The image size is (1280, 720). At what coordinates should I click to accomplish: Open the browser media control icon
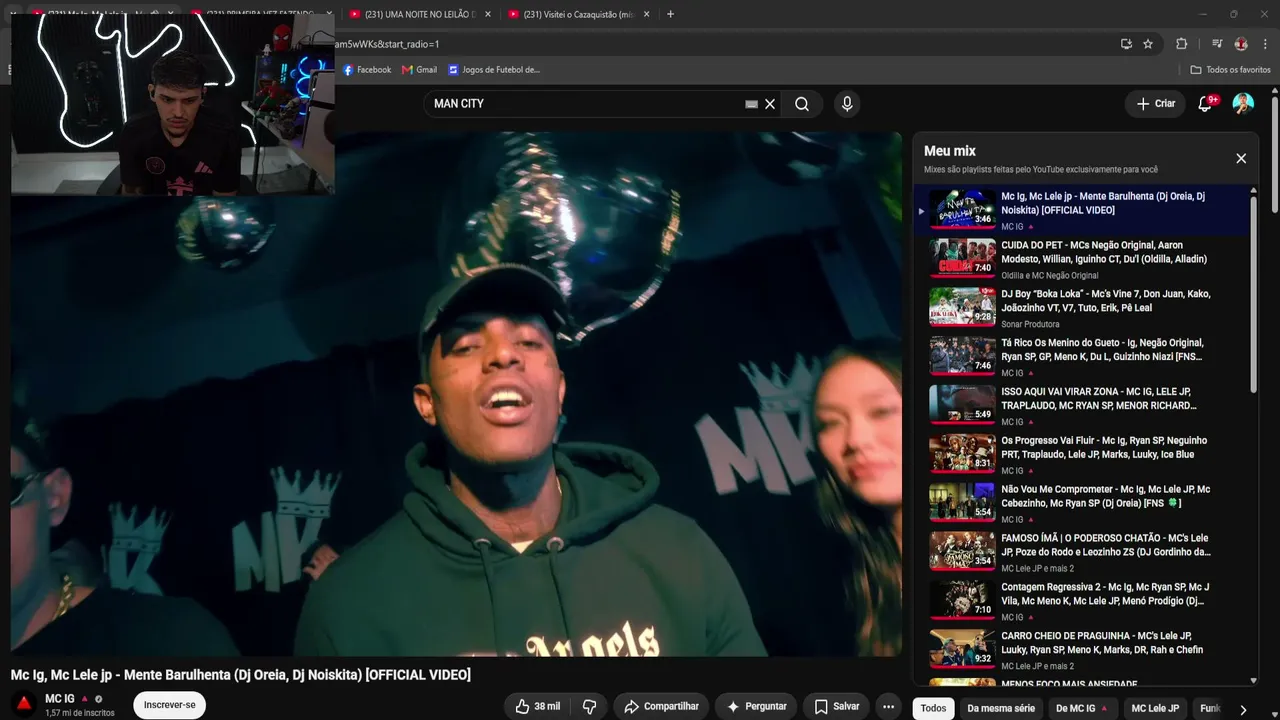coord(1217,44)
